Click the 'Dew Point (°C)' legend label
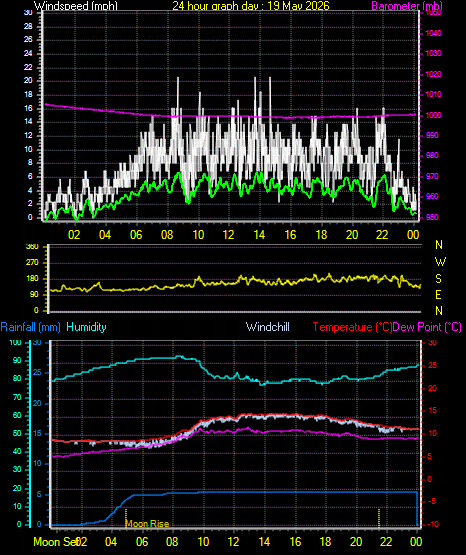Screen dimensions: 466x555 427,327
